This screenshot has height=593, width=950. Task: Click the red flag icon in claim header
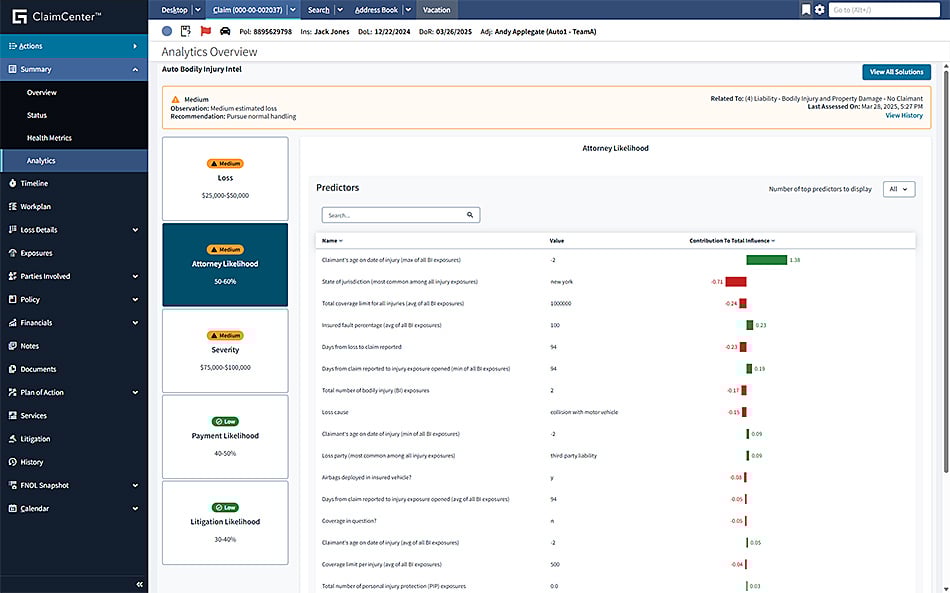[x=205, y=31]
